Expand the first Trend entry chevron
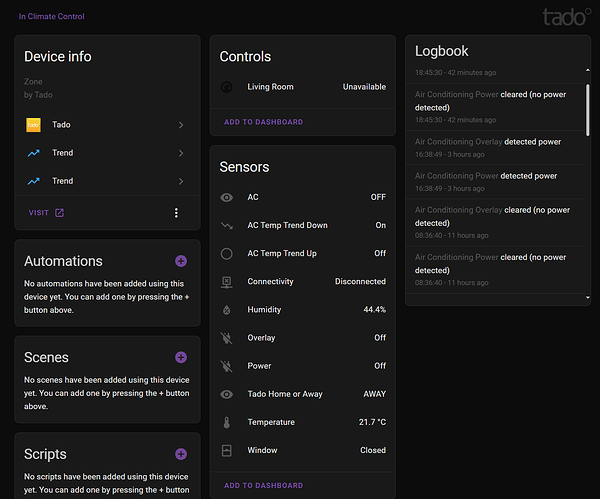The width and height of the screenshot is (600, 499). tap(181, 153)
